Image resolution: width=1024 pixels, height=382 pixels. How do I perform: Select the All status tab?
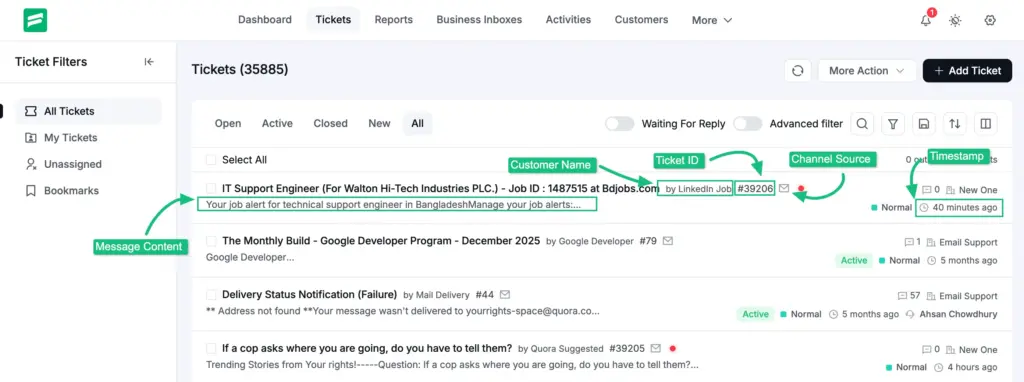coord(417,123)
